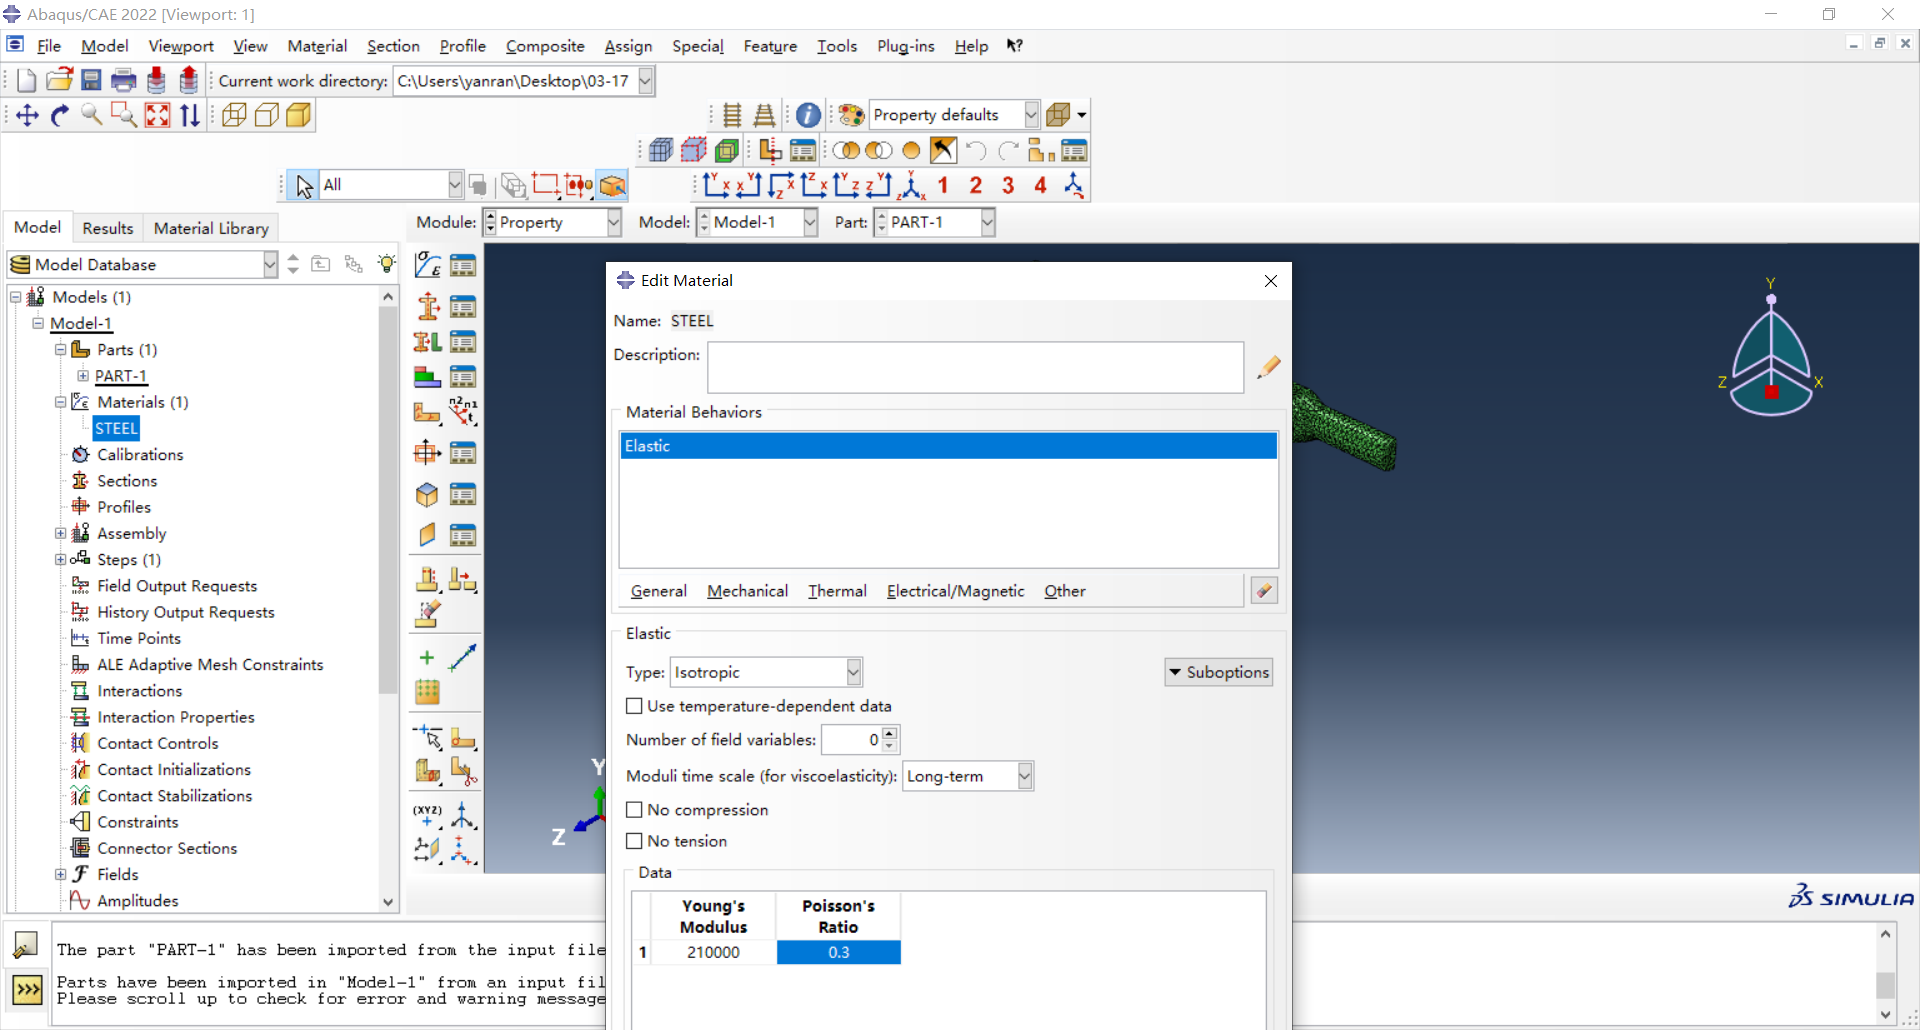This screenshot has height=1030, width=1920.
Task: Select the Rotate View tool
Action: click(60, 115)
